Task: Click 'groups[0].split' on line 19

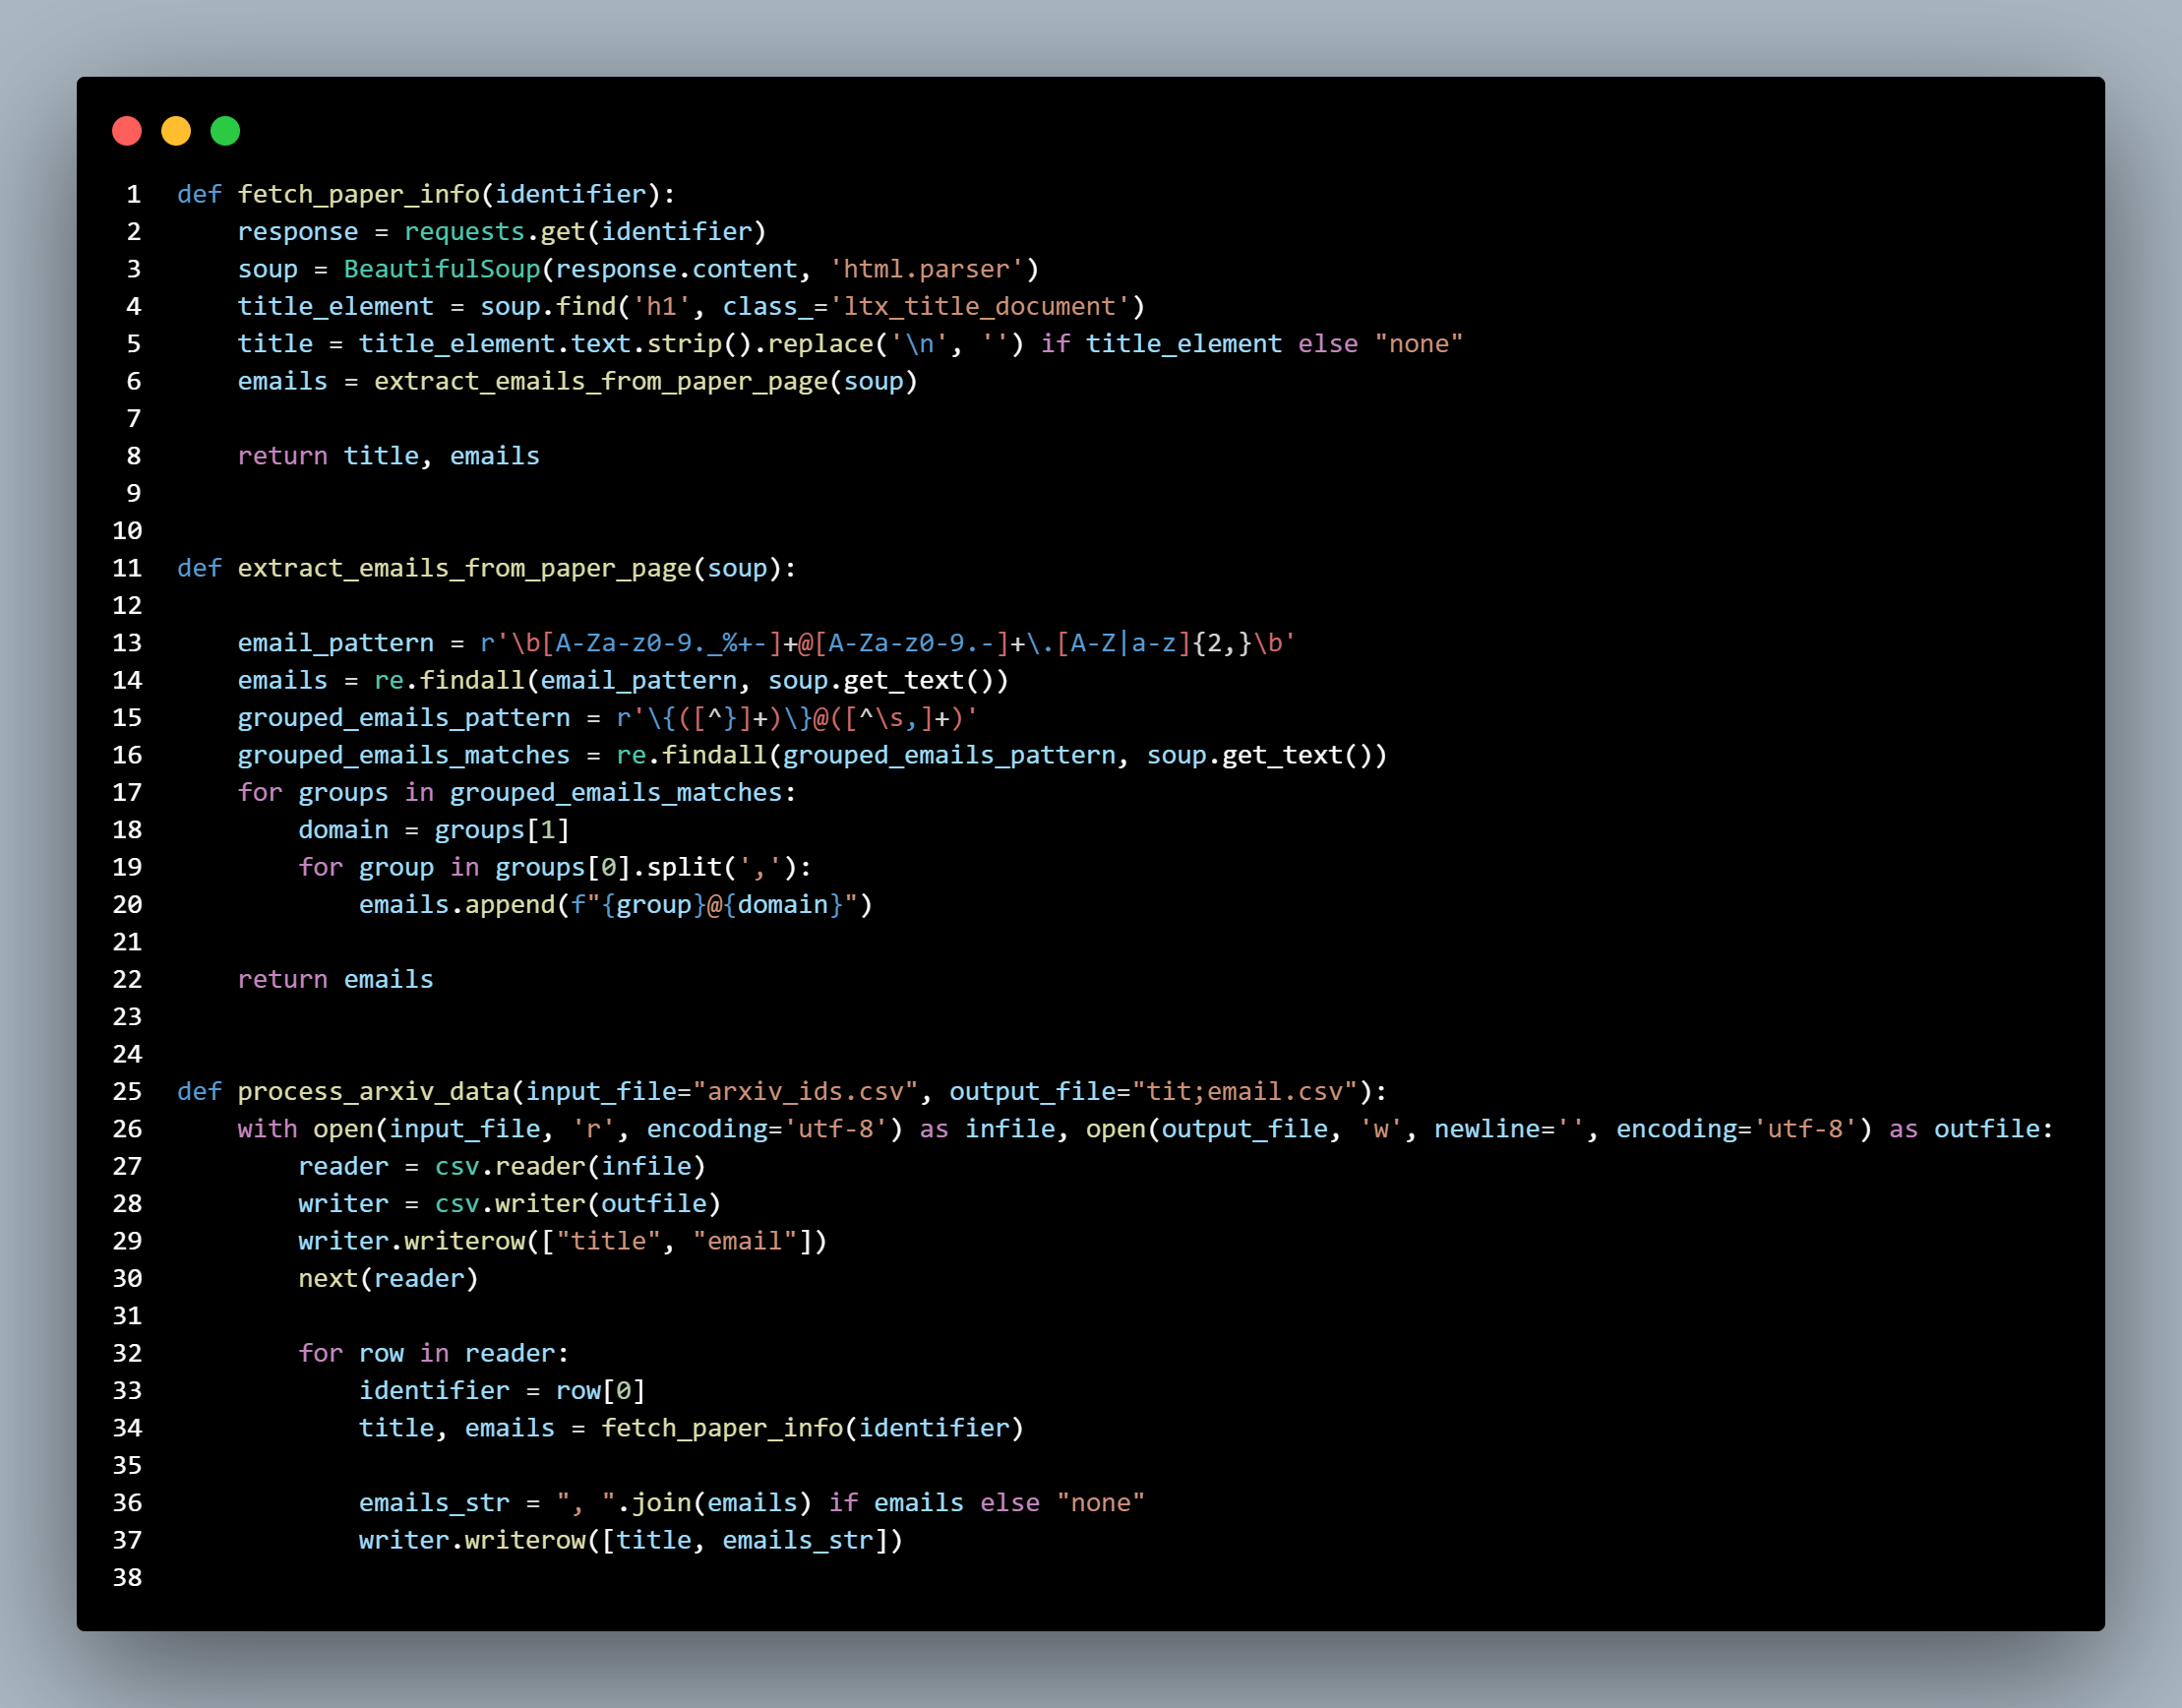Action: [x=609, y=867]
